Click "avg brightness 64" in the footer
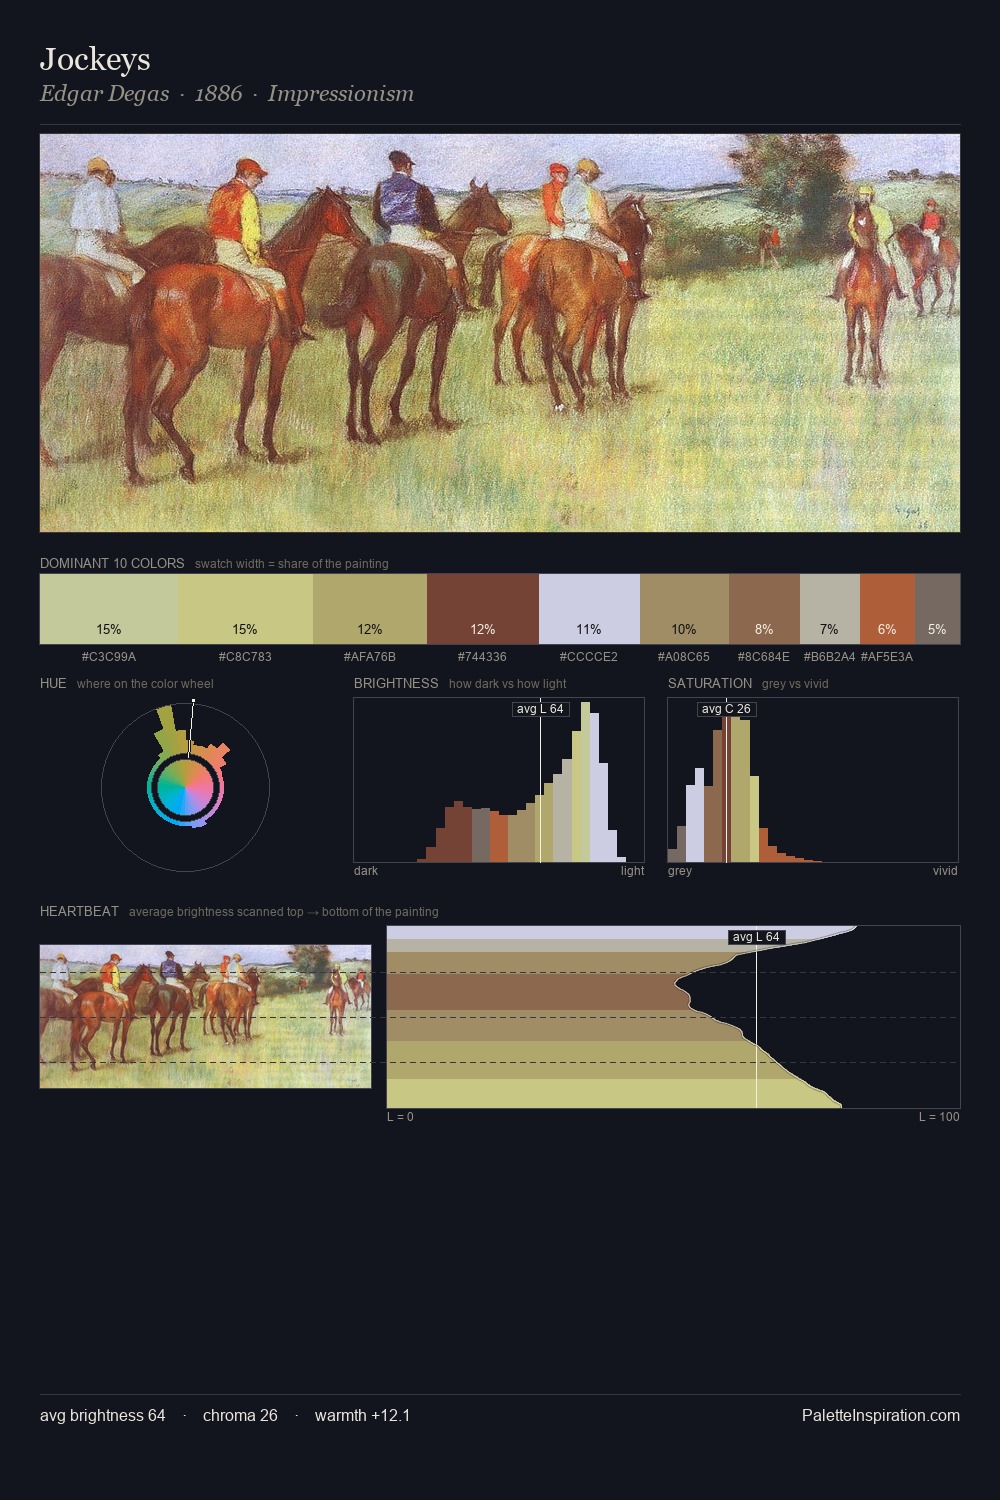The image size is (1000, 1500). [x=103, y=1415]
